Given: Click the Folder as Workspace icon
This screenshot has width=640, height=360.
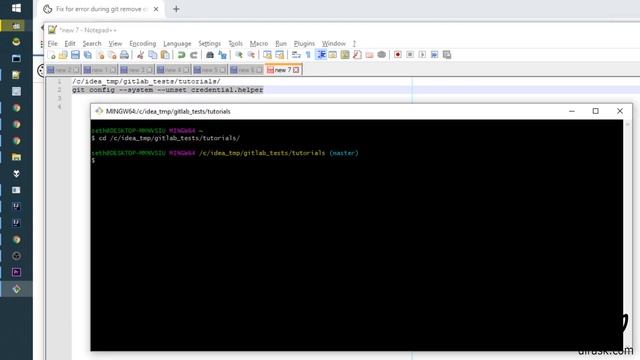Looking at the screenshot, I should [x=369, y=55].
